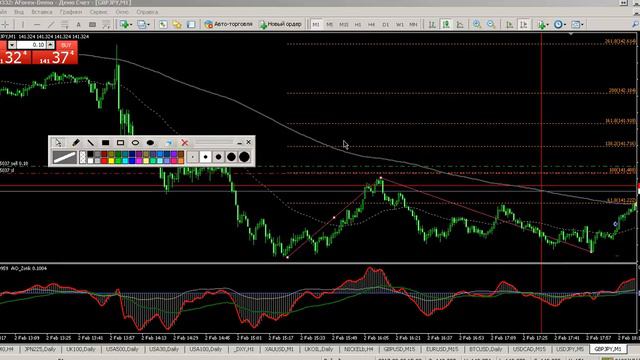Open the indicators list dropdown

coord(543,24)
